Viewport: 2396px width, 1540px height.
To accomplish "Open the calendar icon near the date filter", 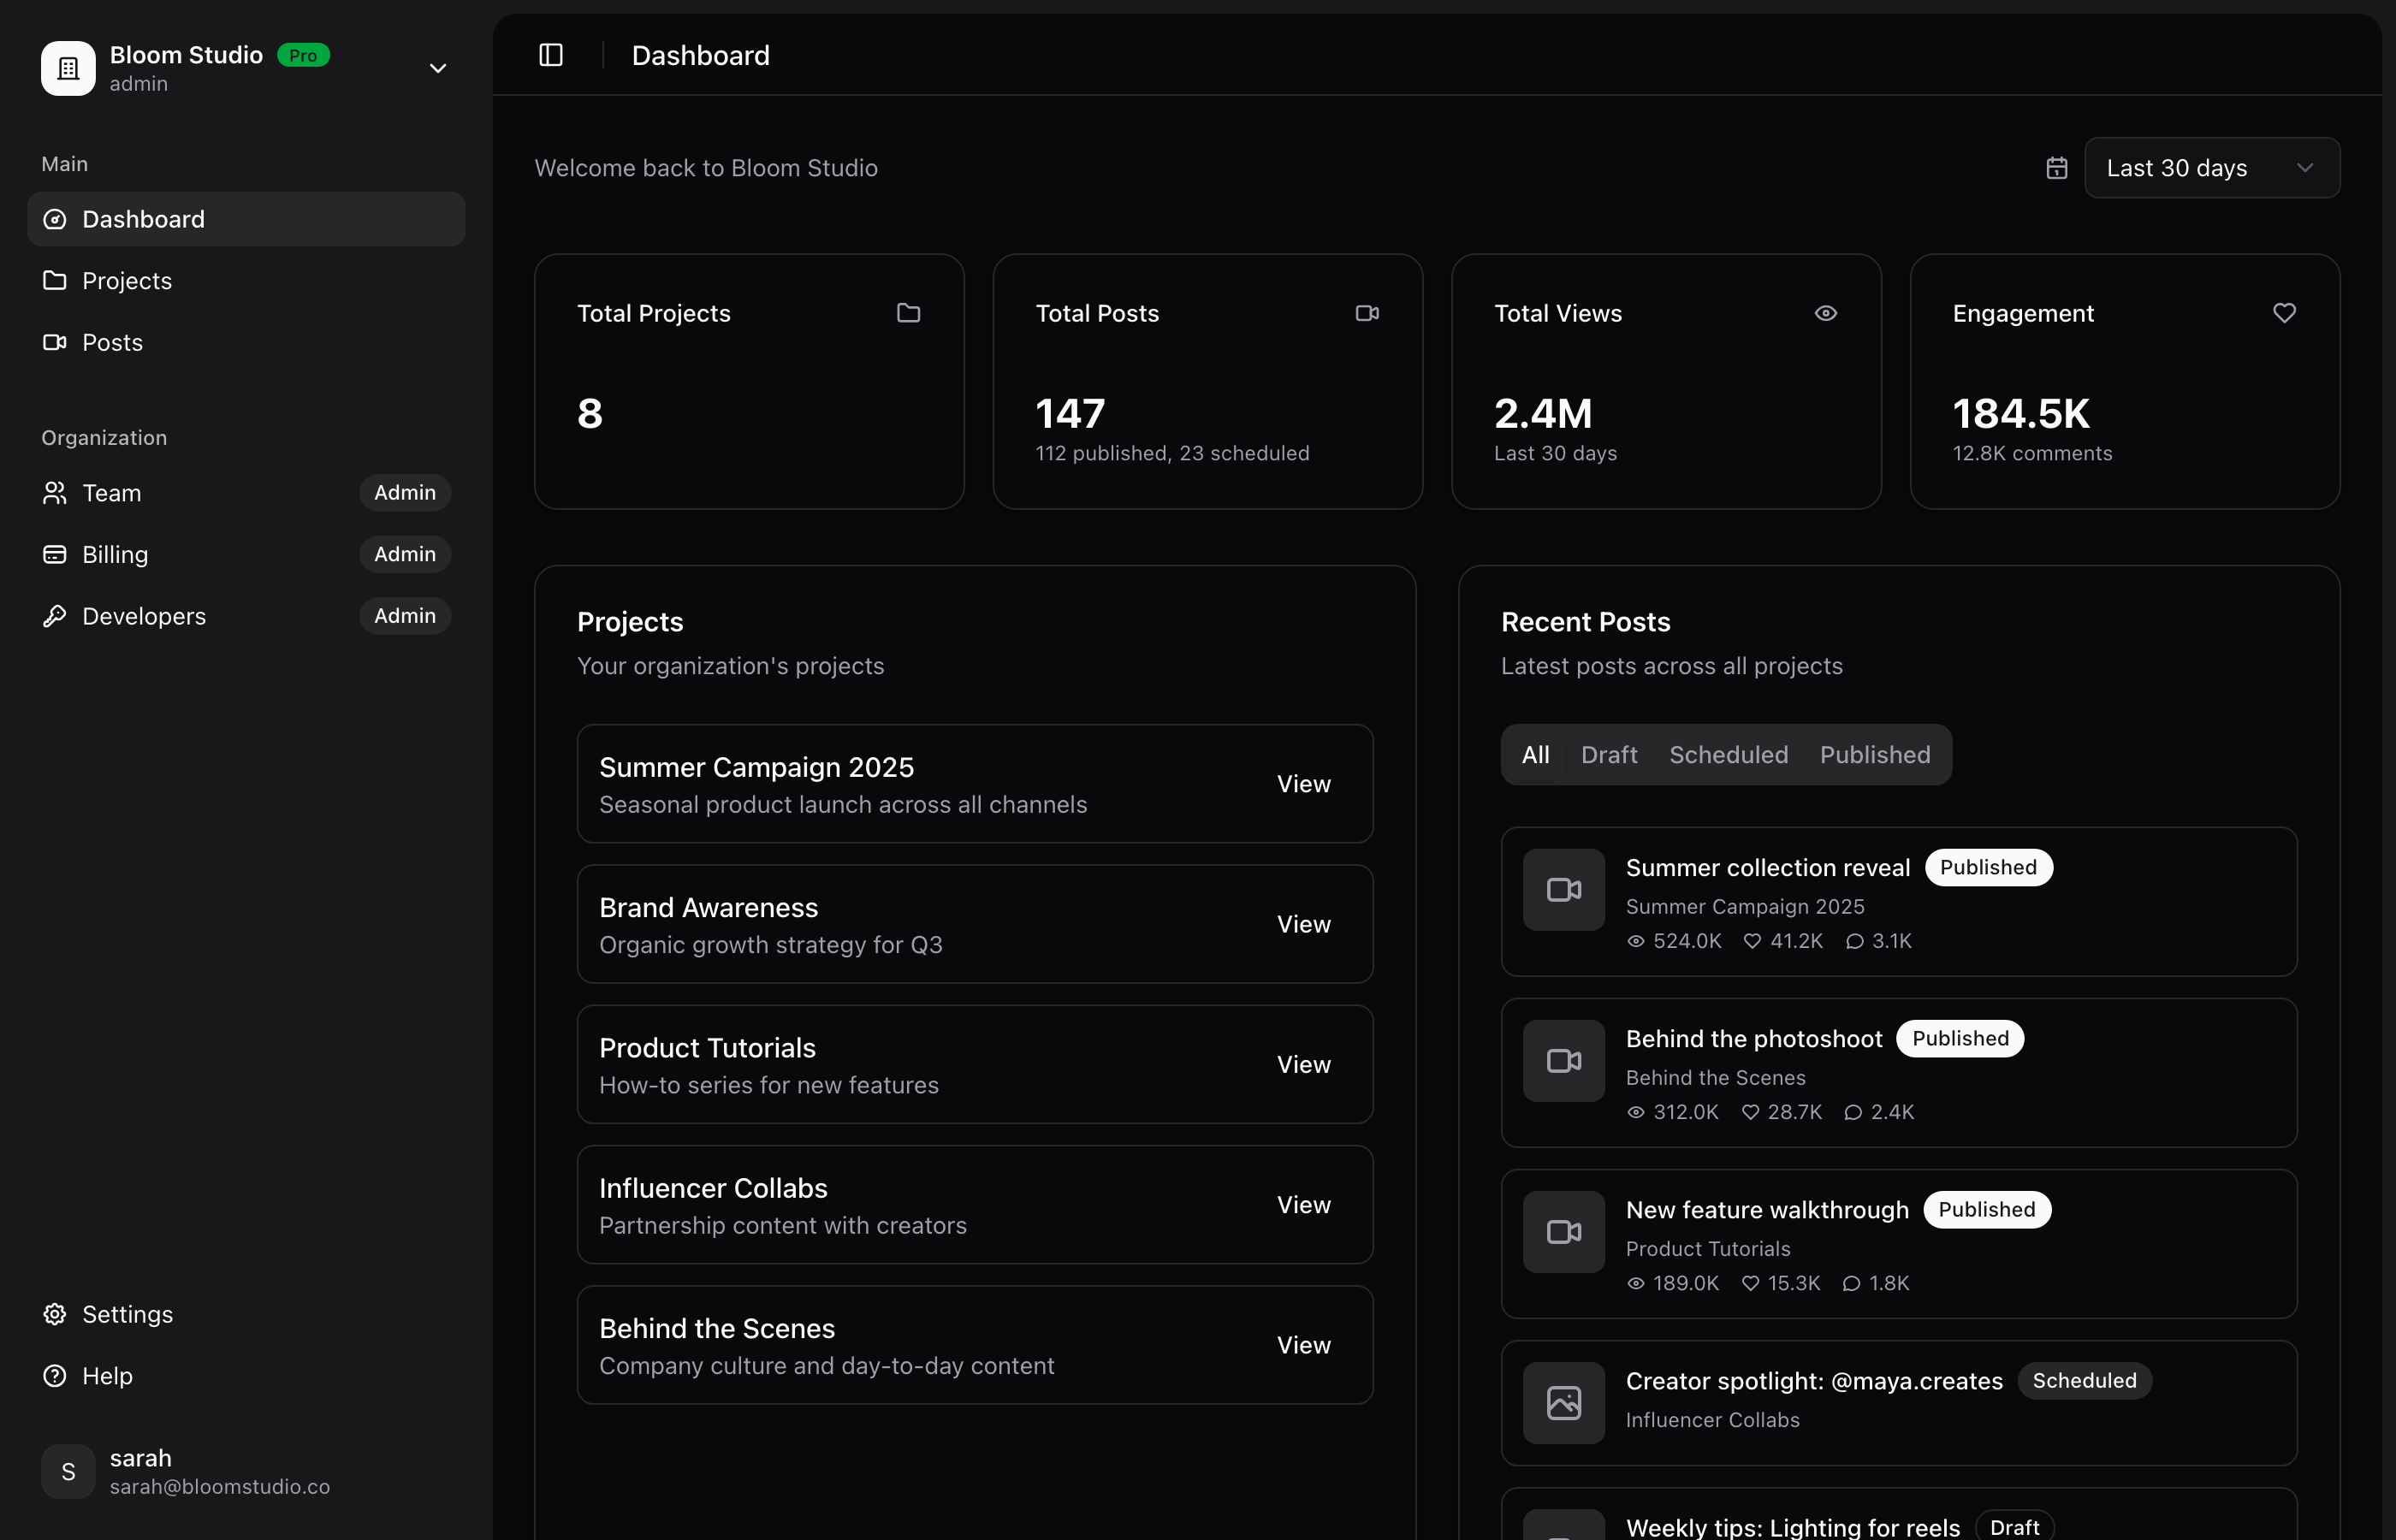I will point(2056,167).
